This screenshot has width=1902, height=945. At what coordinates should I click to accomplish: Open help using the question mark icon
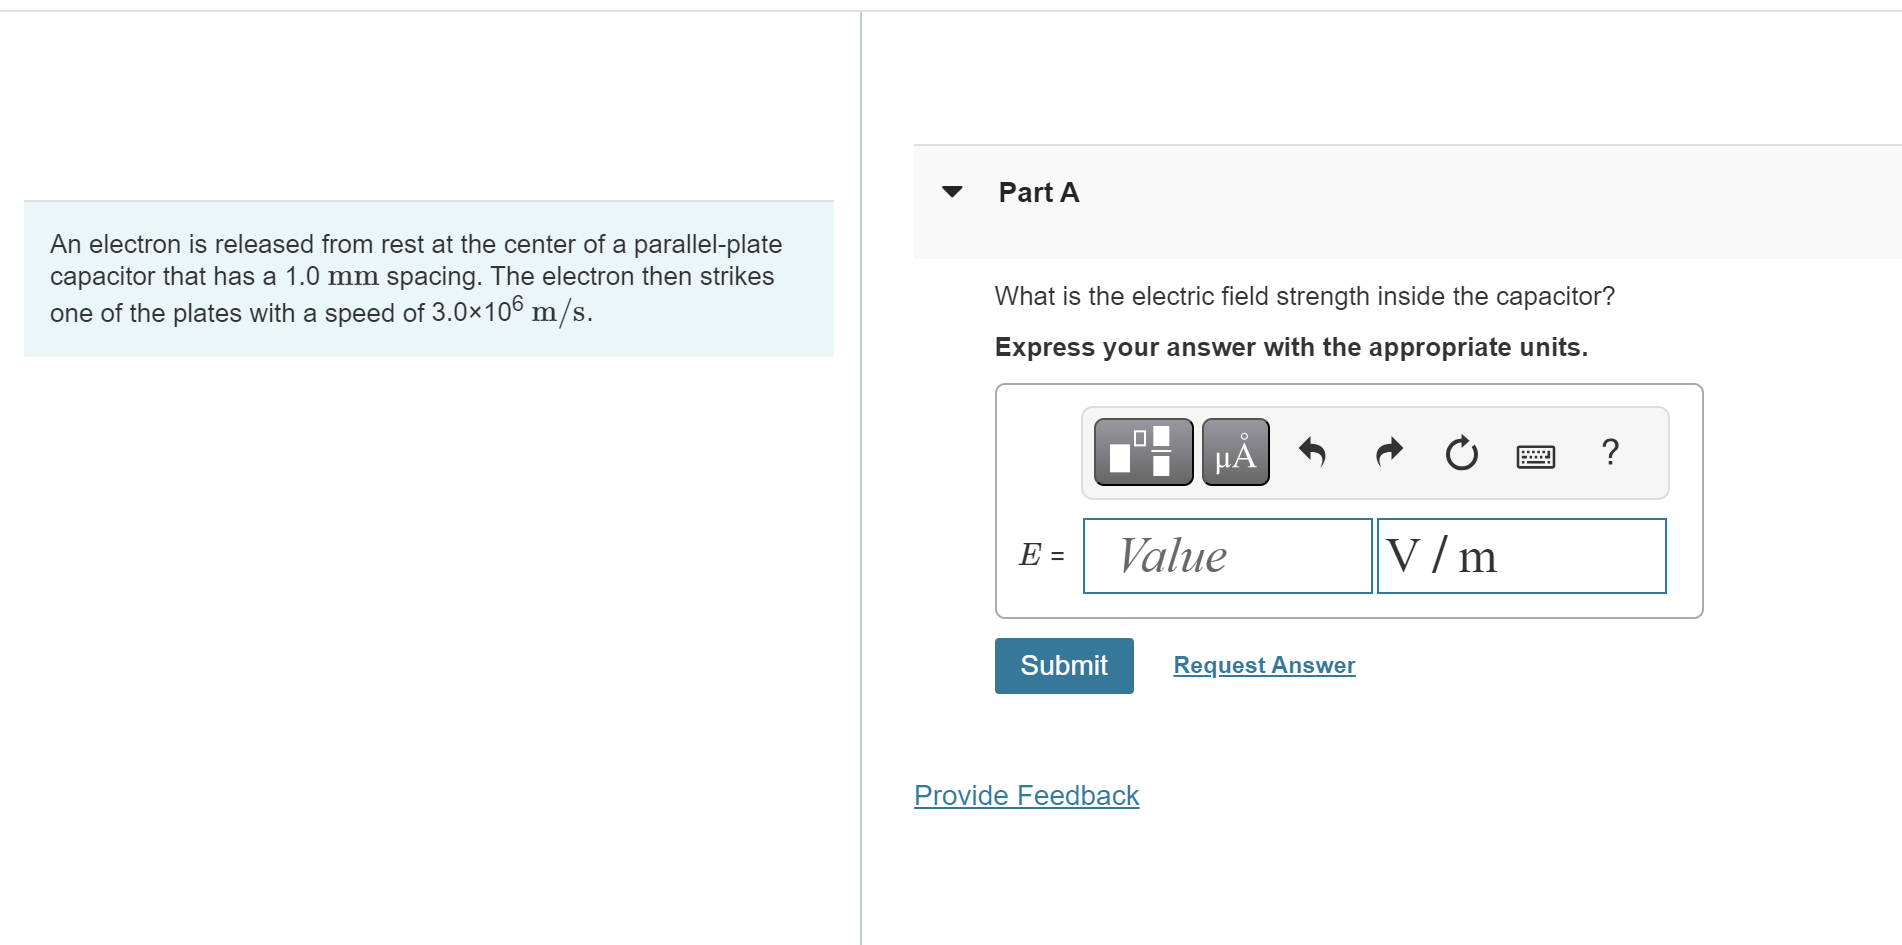(x=1610, y=453)
